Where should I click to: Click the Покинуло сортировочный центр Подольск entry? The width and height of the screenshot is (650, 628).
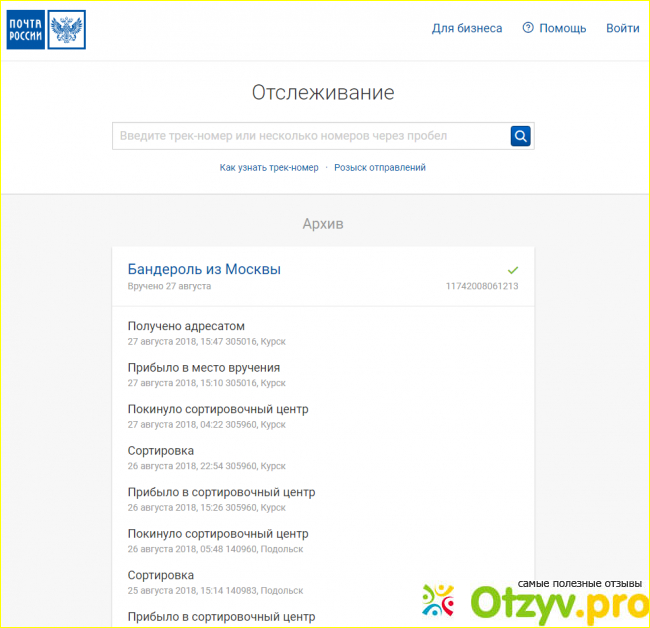tap(218, 534)
